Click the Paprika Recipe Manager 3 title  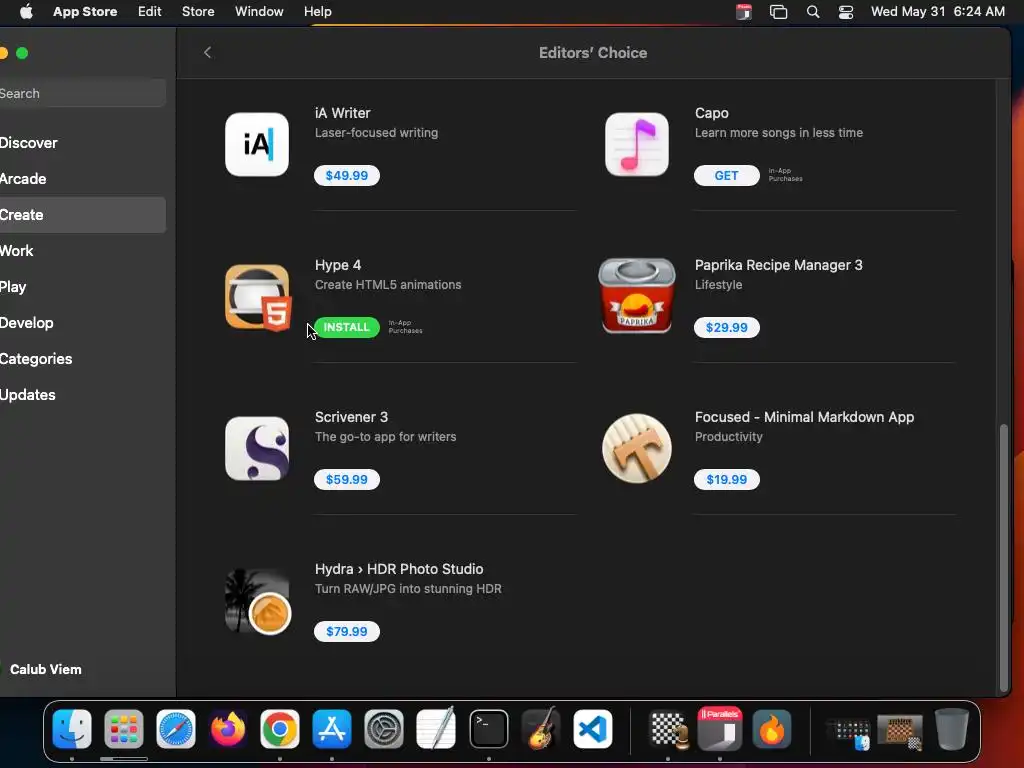(778, 265)
